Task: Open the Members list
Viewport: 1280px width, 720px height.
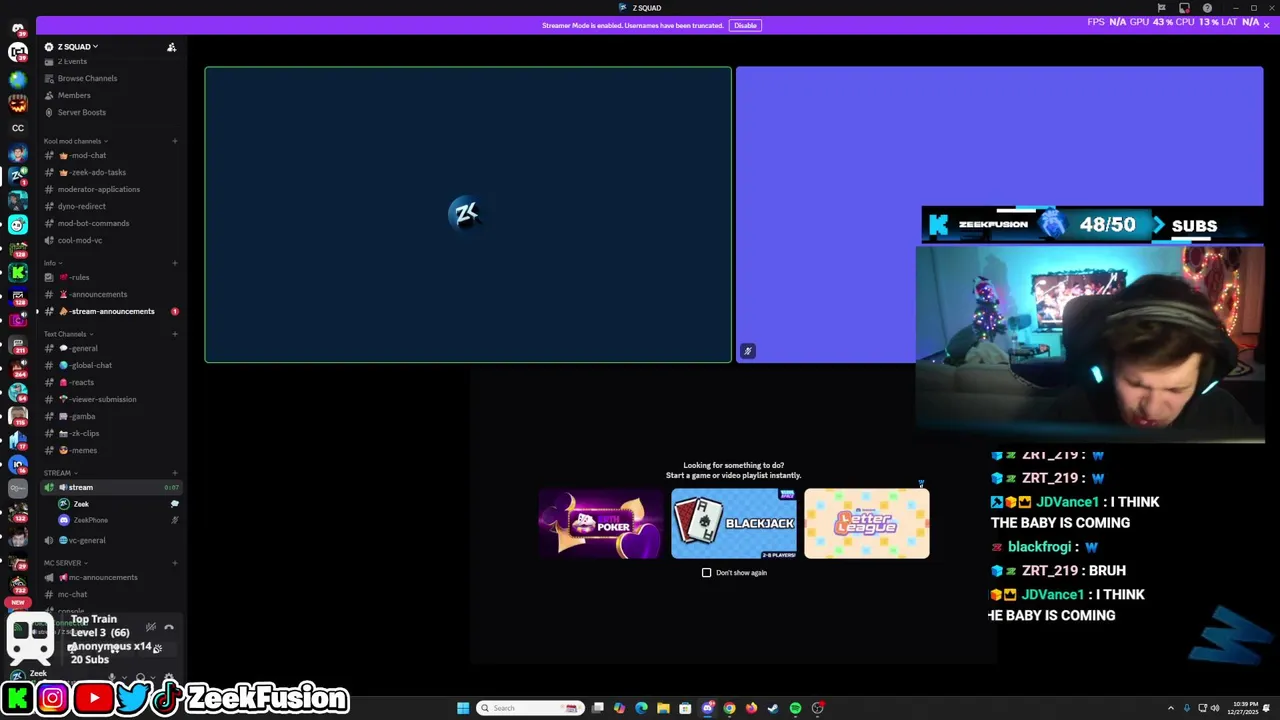Action: point(74,95)
